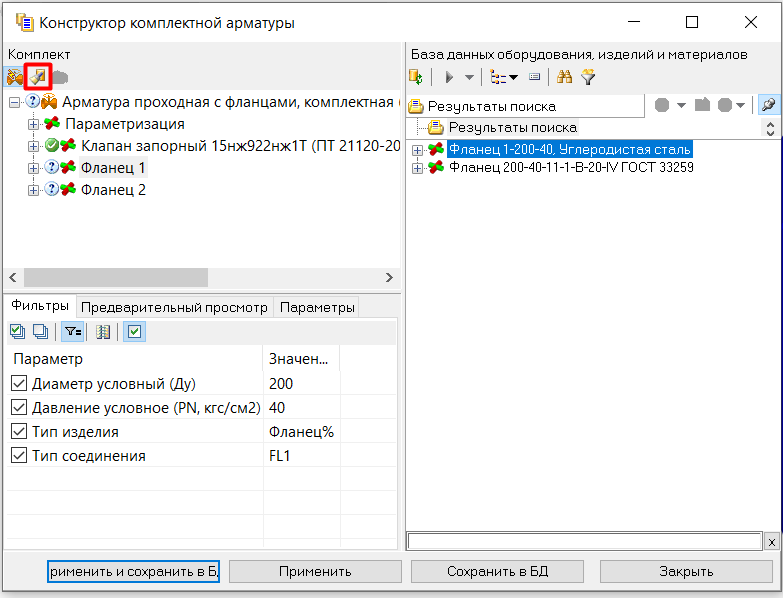784x599 pixels.
Task: Select Фланец 200-40-11-1-B-20-IV ГОСТ 33259 result
Action: (571, 167)
